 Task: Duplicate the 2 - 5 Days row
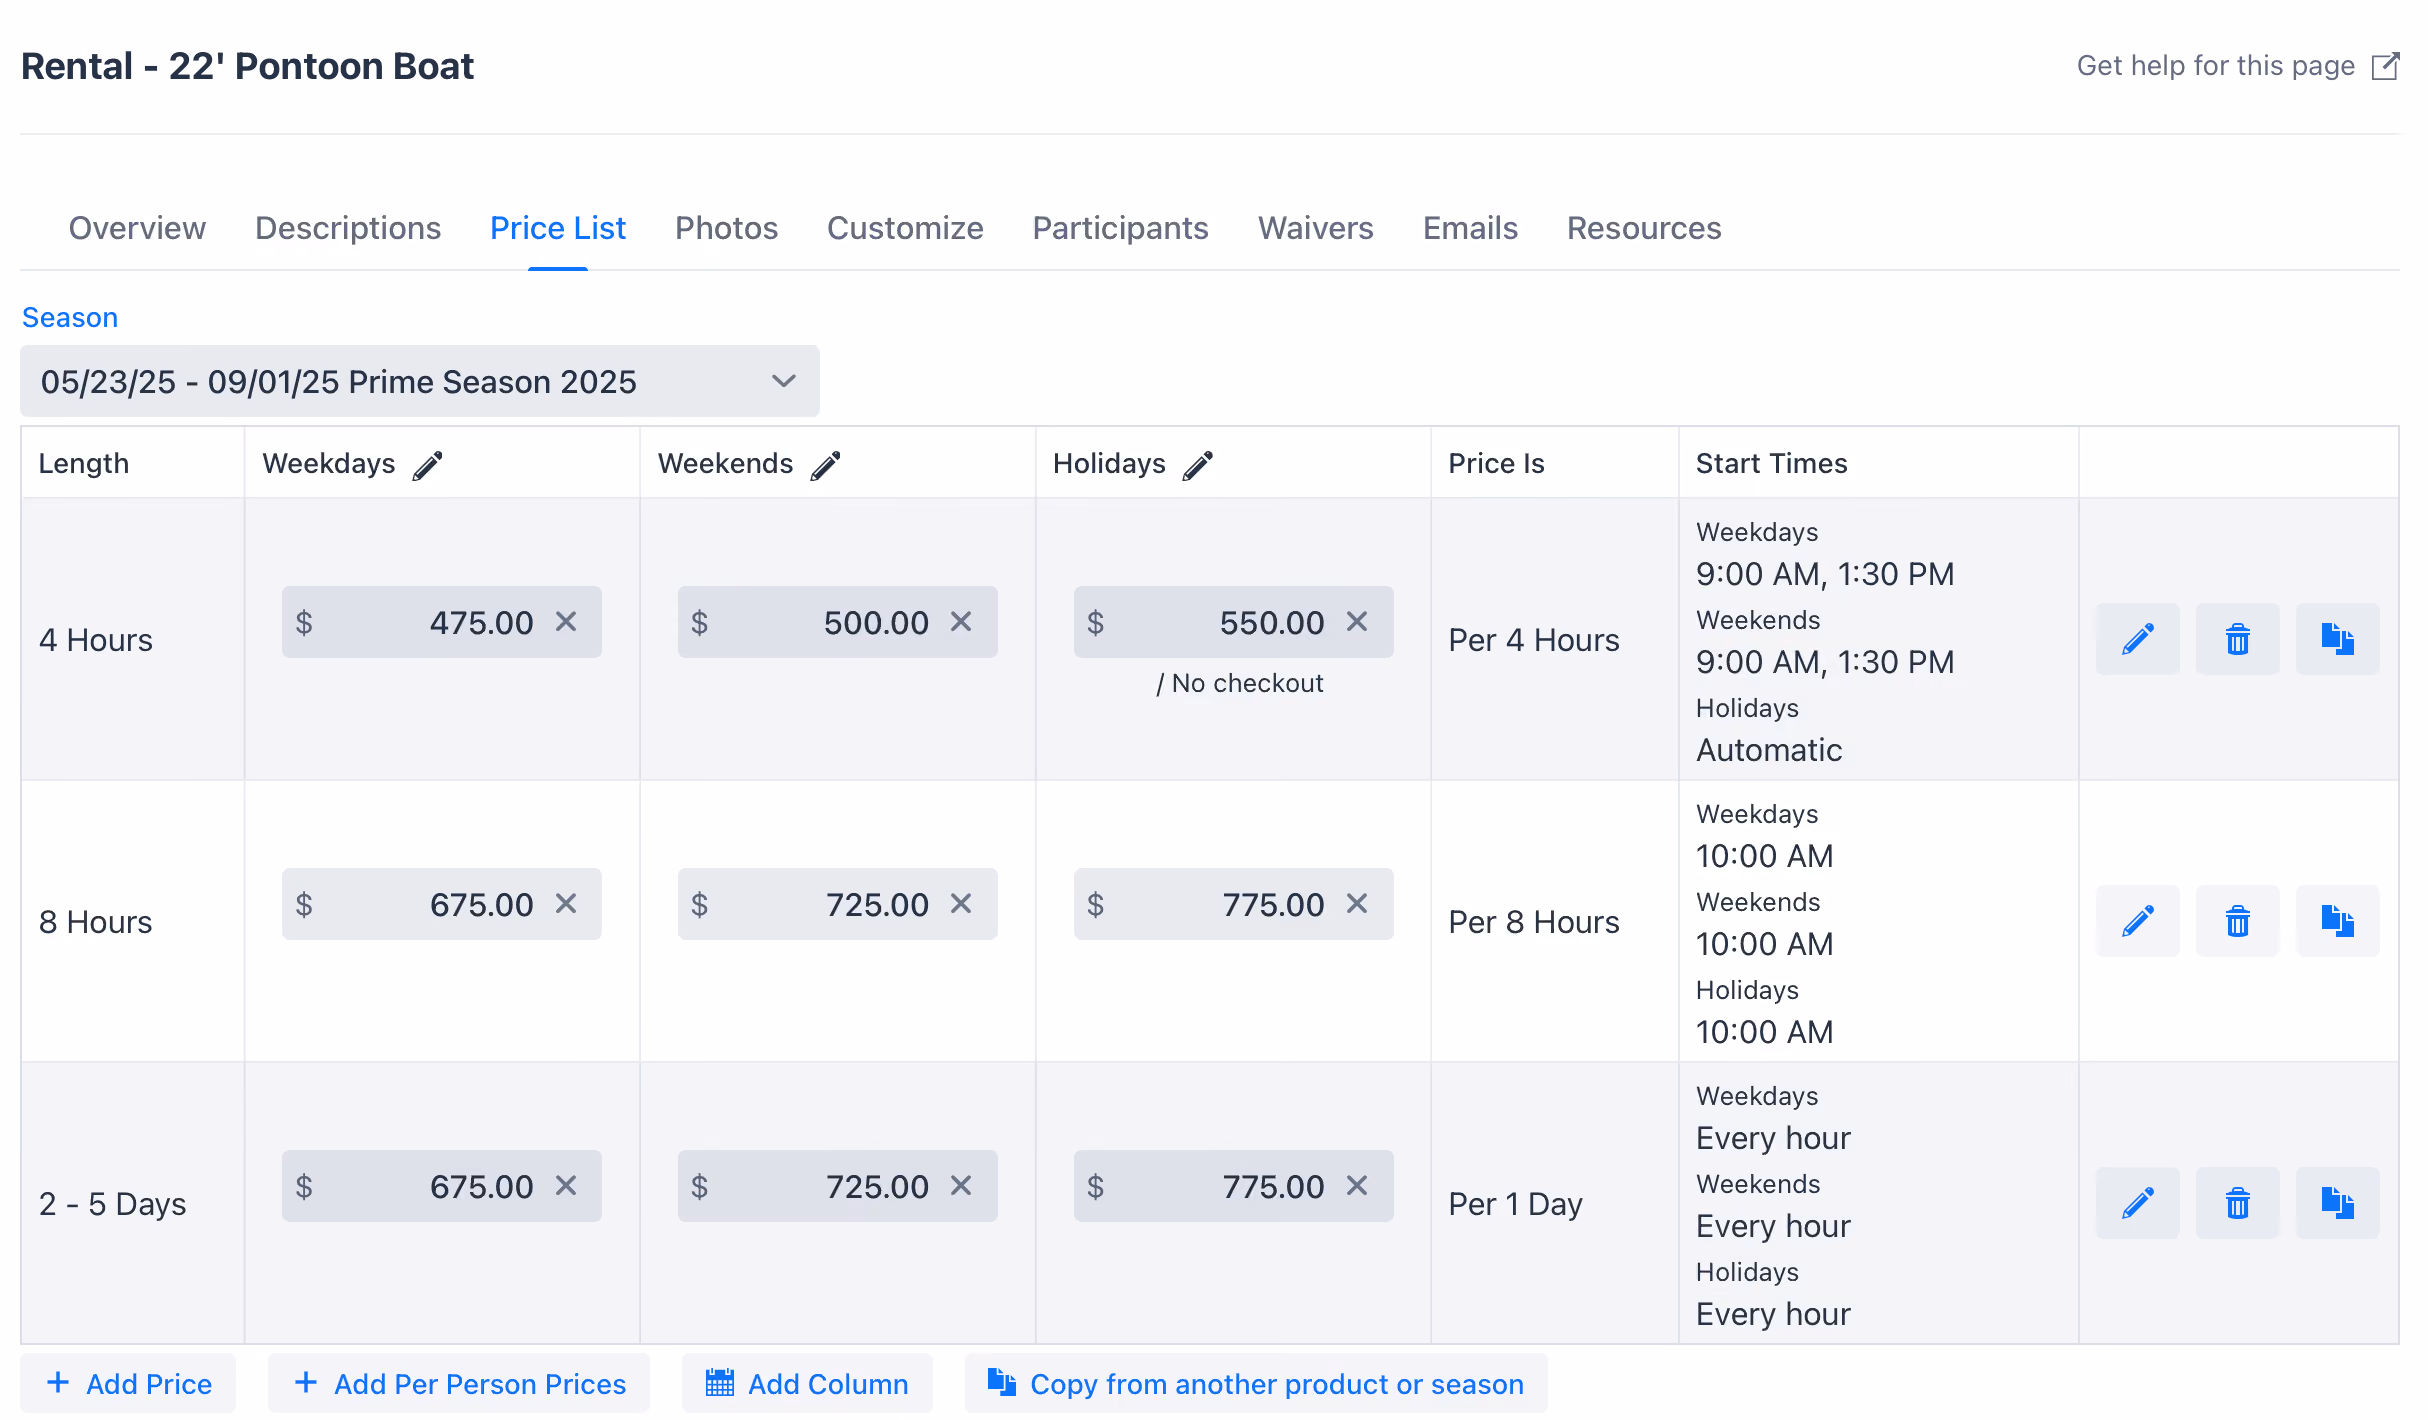coord(2337,1203)
